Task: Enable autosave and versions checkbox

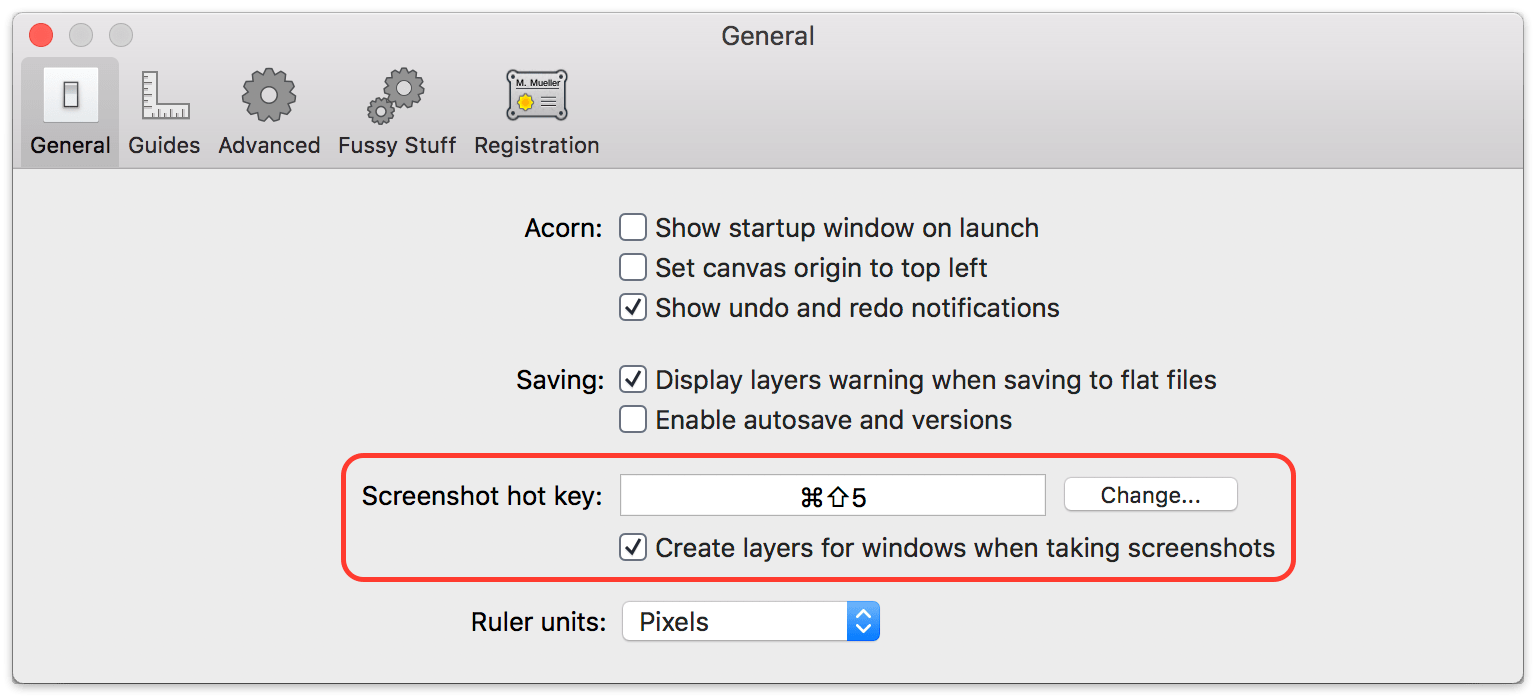Action: (633, 420)
